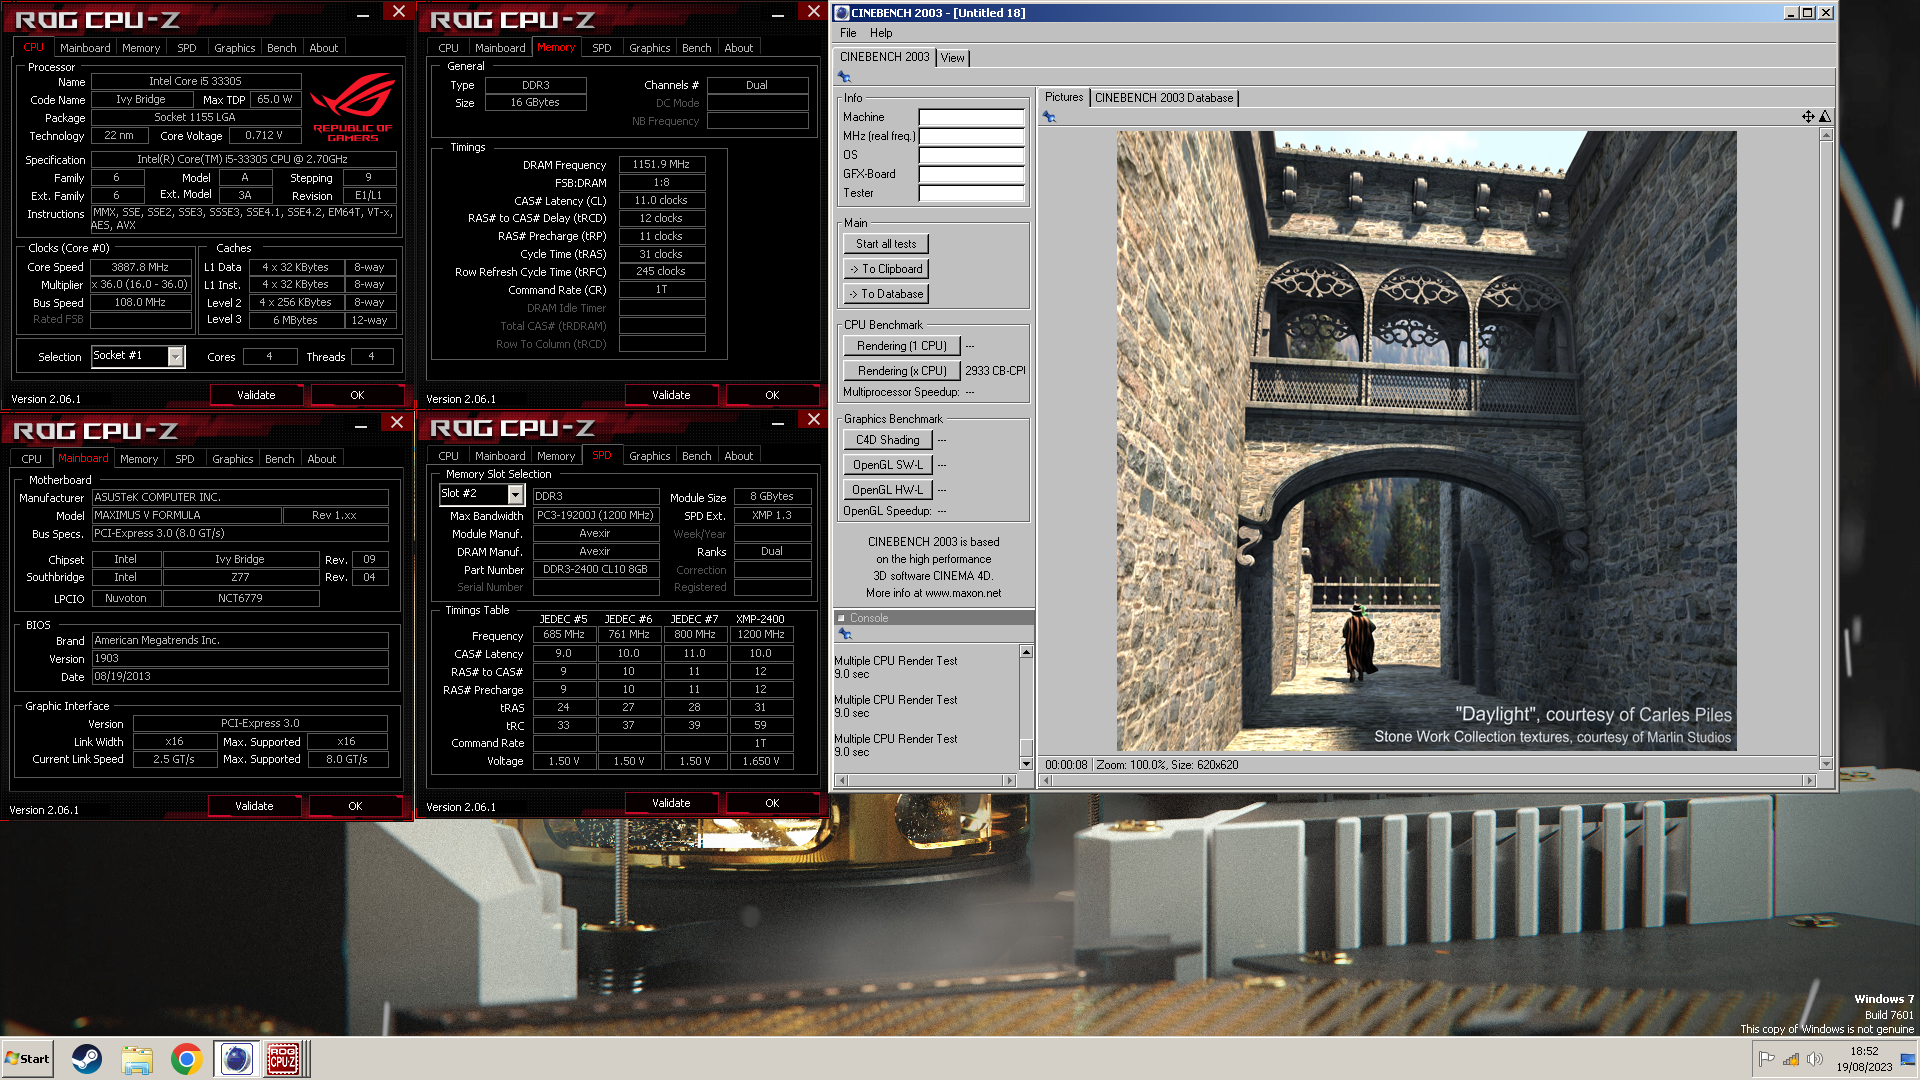Collapse the Console panel using its header icon
Image resolution: width=1920 pixels, height=1080 pixels.
coord(842,618)
